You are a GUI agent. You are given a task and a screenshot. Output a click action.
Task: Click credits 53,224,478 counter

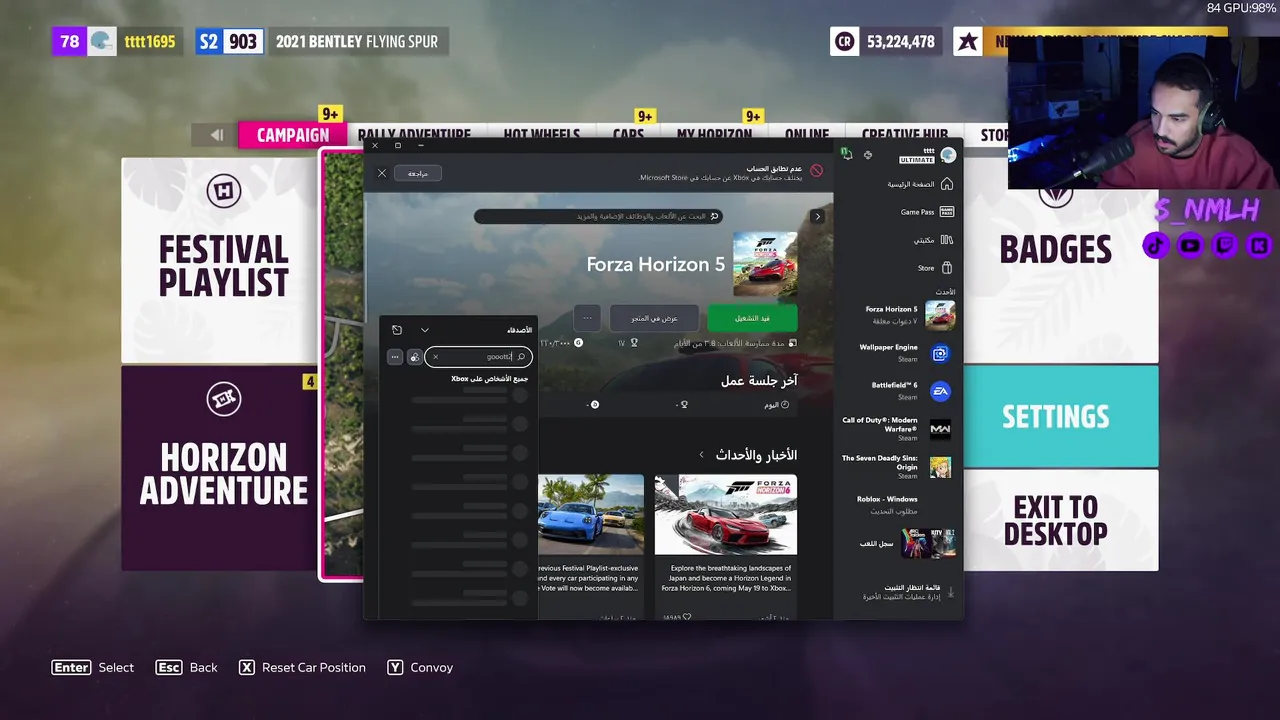885,42
